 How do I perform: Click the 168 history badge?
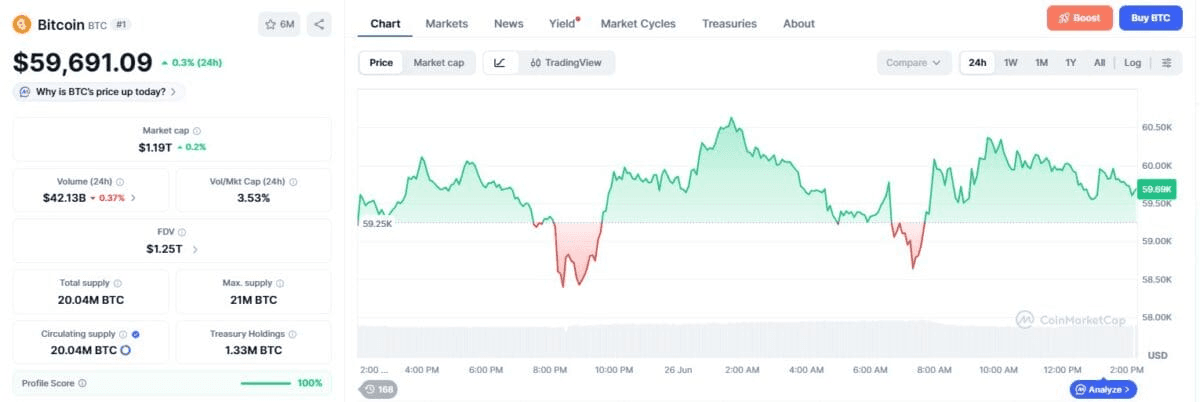pyautogui.click(x=378, y=389)
